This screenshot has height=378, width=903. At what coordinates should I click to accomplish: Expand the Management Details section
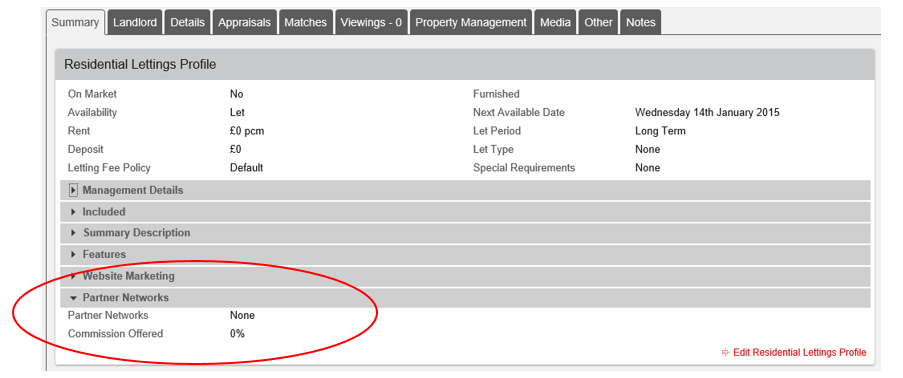pyautogui.click(x=465, y=190)
